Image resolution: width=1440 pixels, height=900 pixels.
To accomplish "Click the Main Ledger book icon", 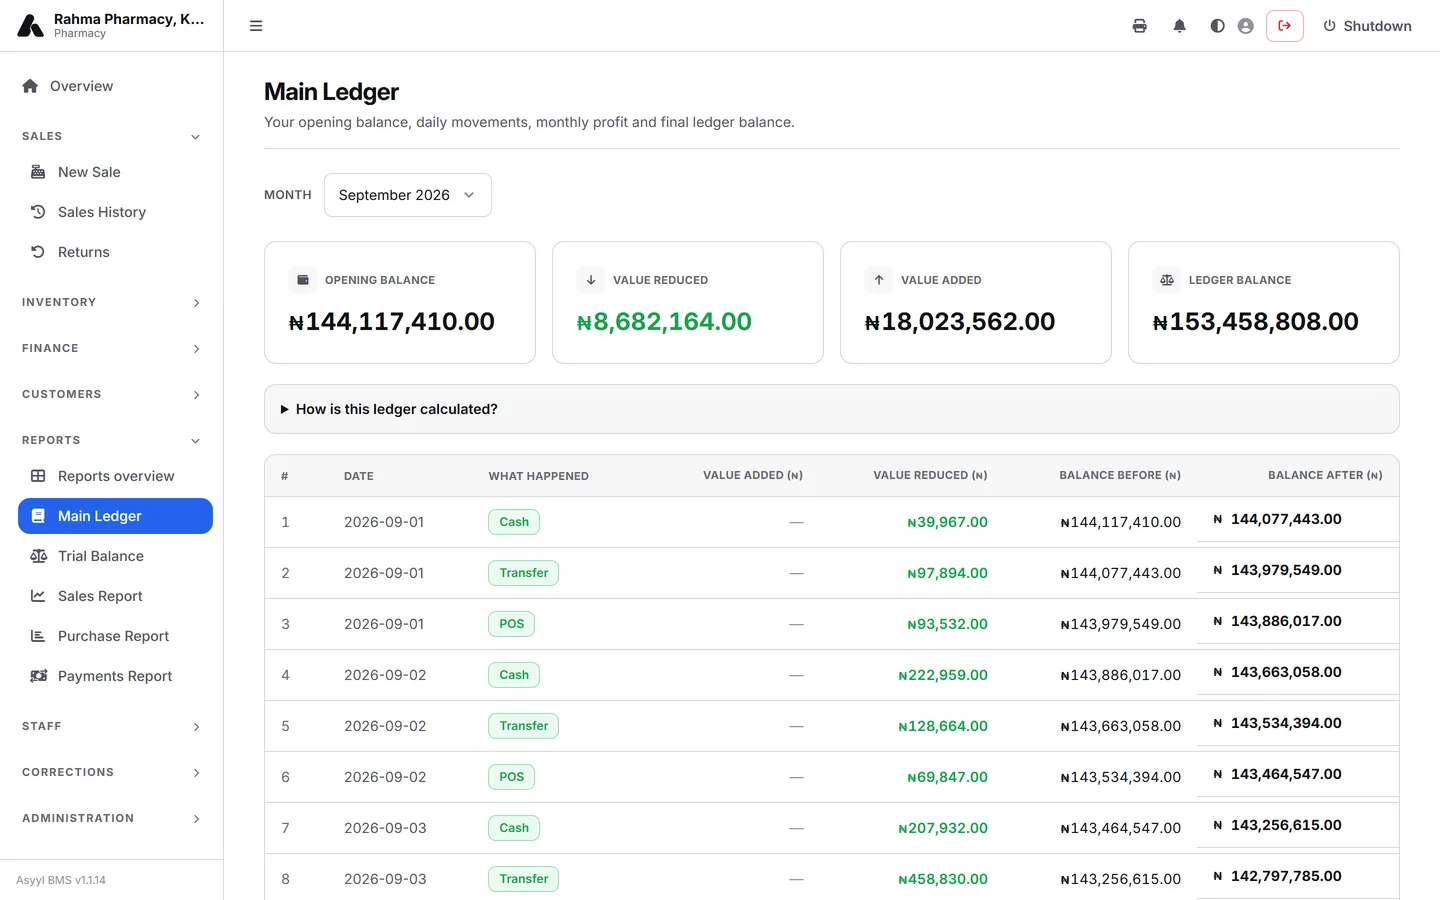I will [x=38, y=516].
